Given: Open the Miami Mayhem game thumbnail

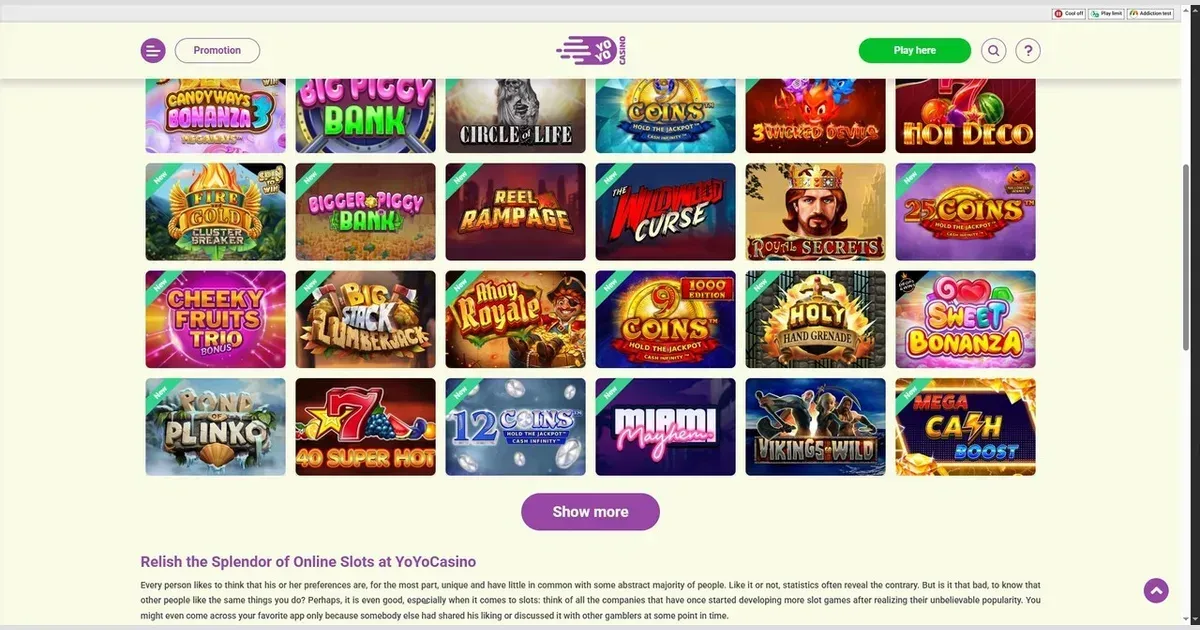Looking at the screenshot, I should click(665, 426).
